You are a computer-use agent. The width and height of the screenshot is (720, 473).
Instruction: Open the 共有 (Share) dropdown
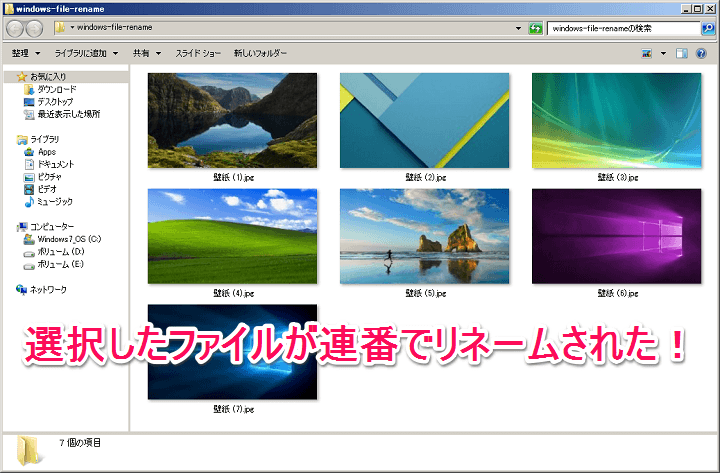[x=147, y=53]
